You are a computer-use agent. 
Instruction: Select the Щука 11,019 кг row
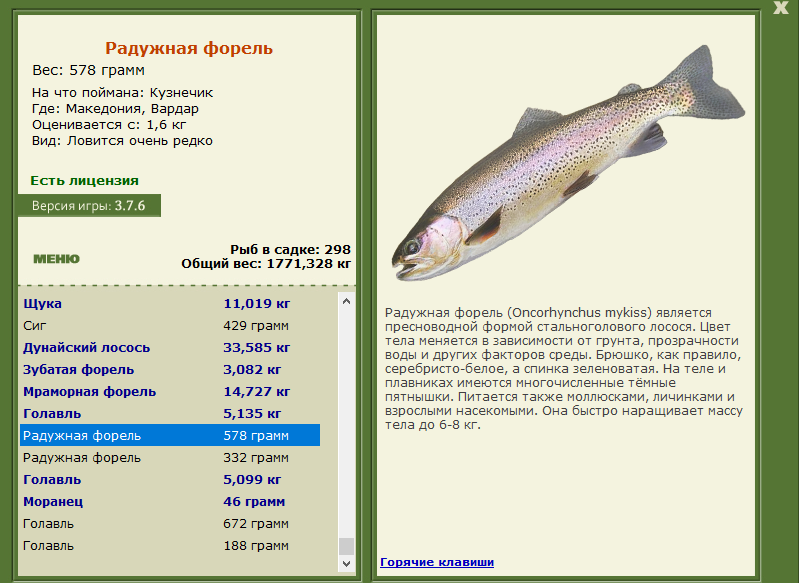[x=170, y=304]
